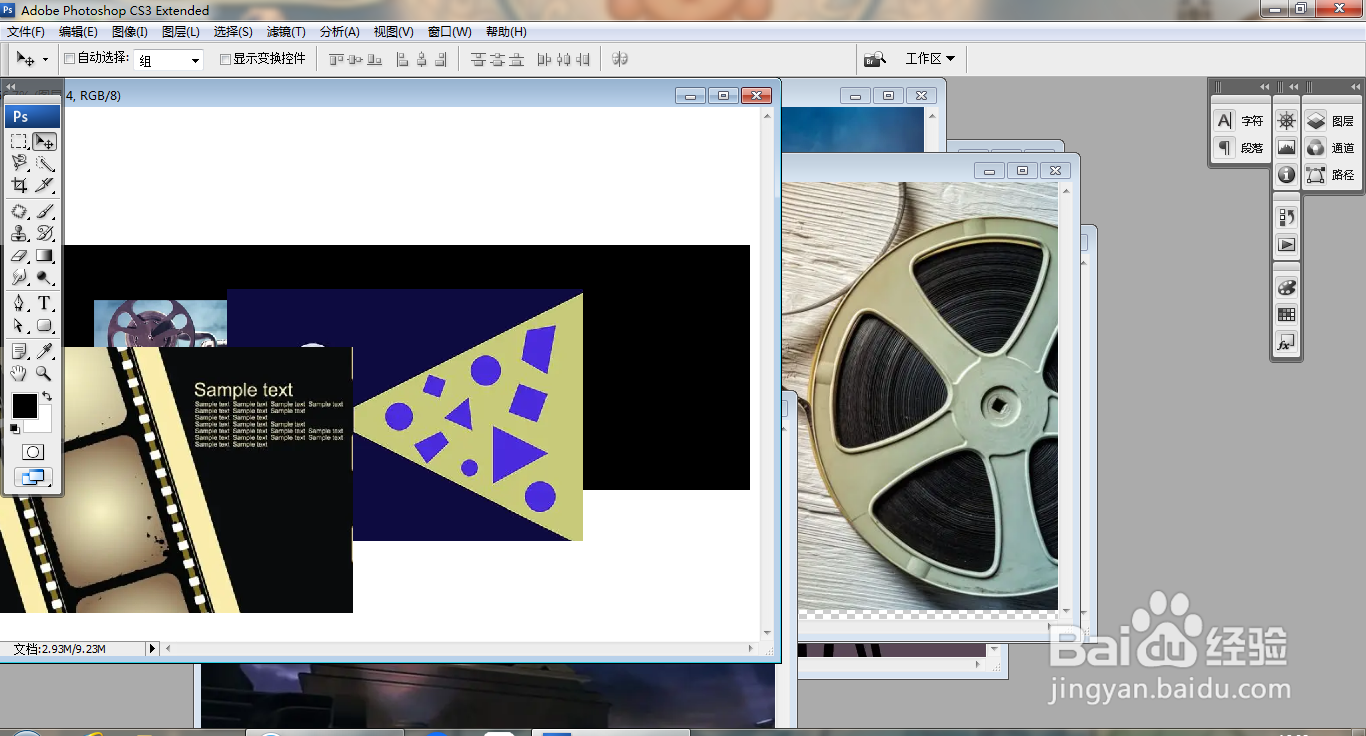This screenshot has height=736, width=1366.
Task: Click the background color swatch
Action: click(x=43, y=423)
